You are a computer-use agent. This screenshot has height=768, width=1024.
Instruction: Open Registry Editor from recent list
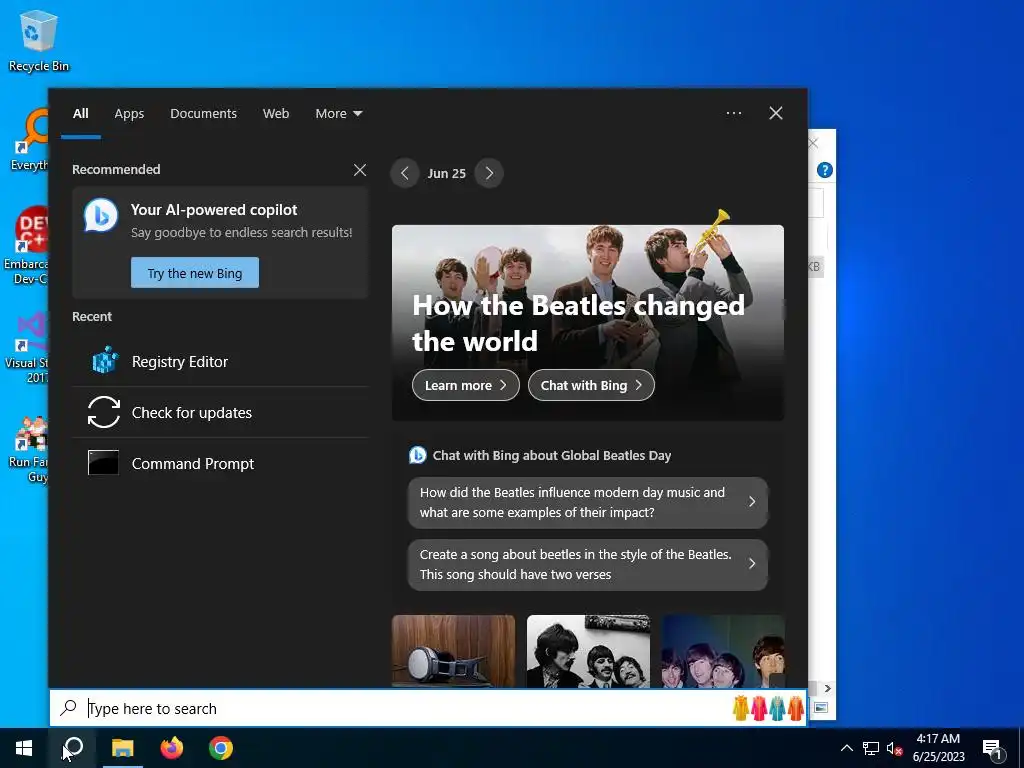(x=220, y=361)
